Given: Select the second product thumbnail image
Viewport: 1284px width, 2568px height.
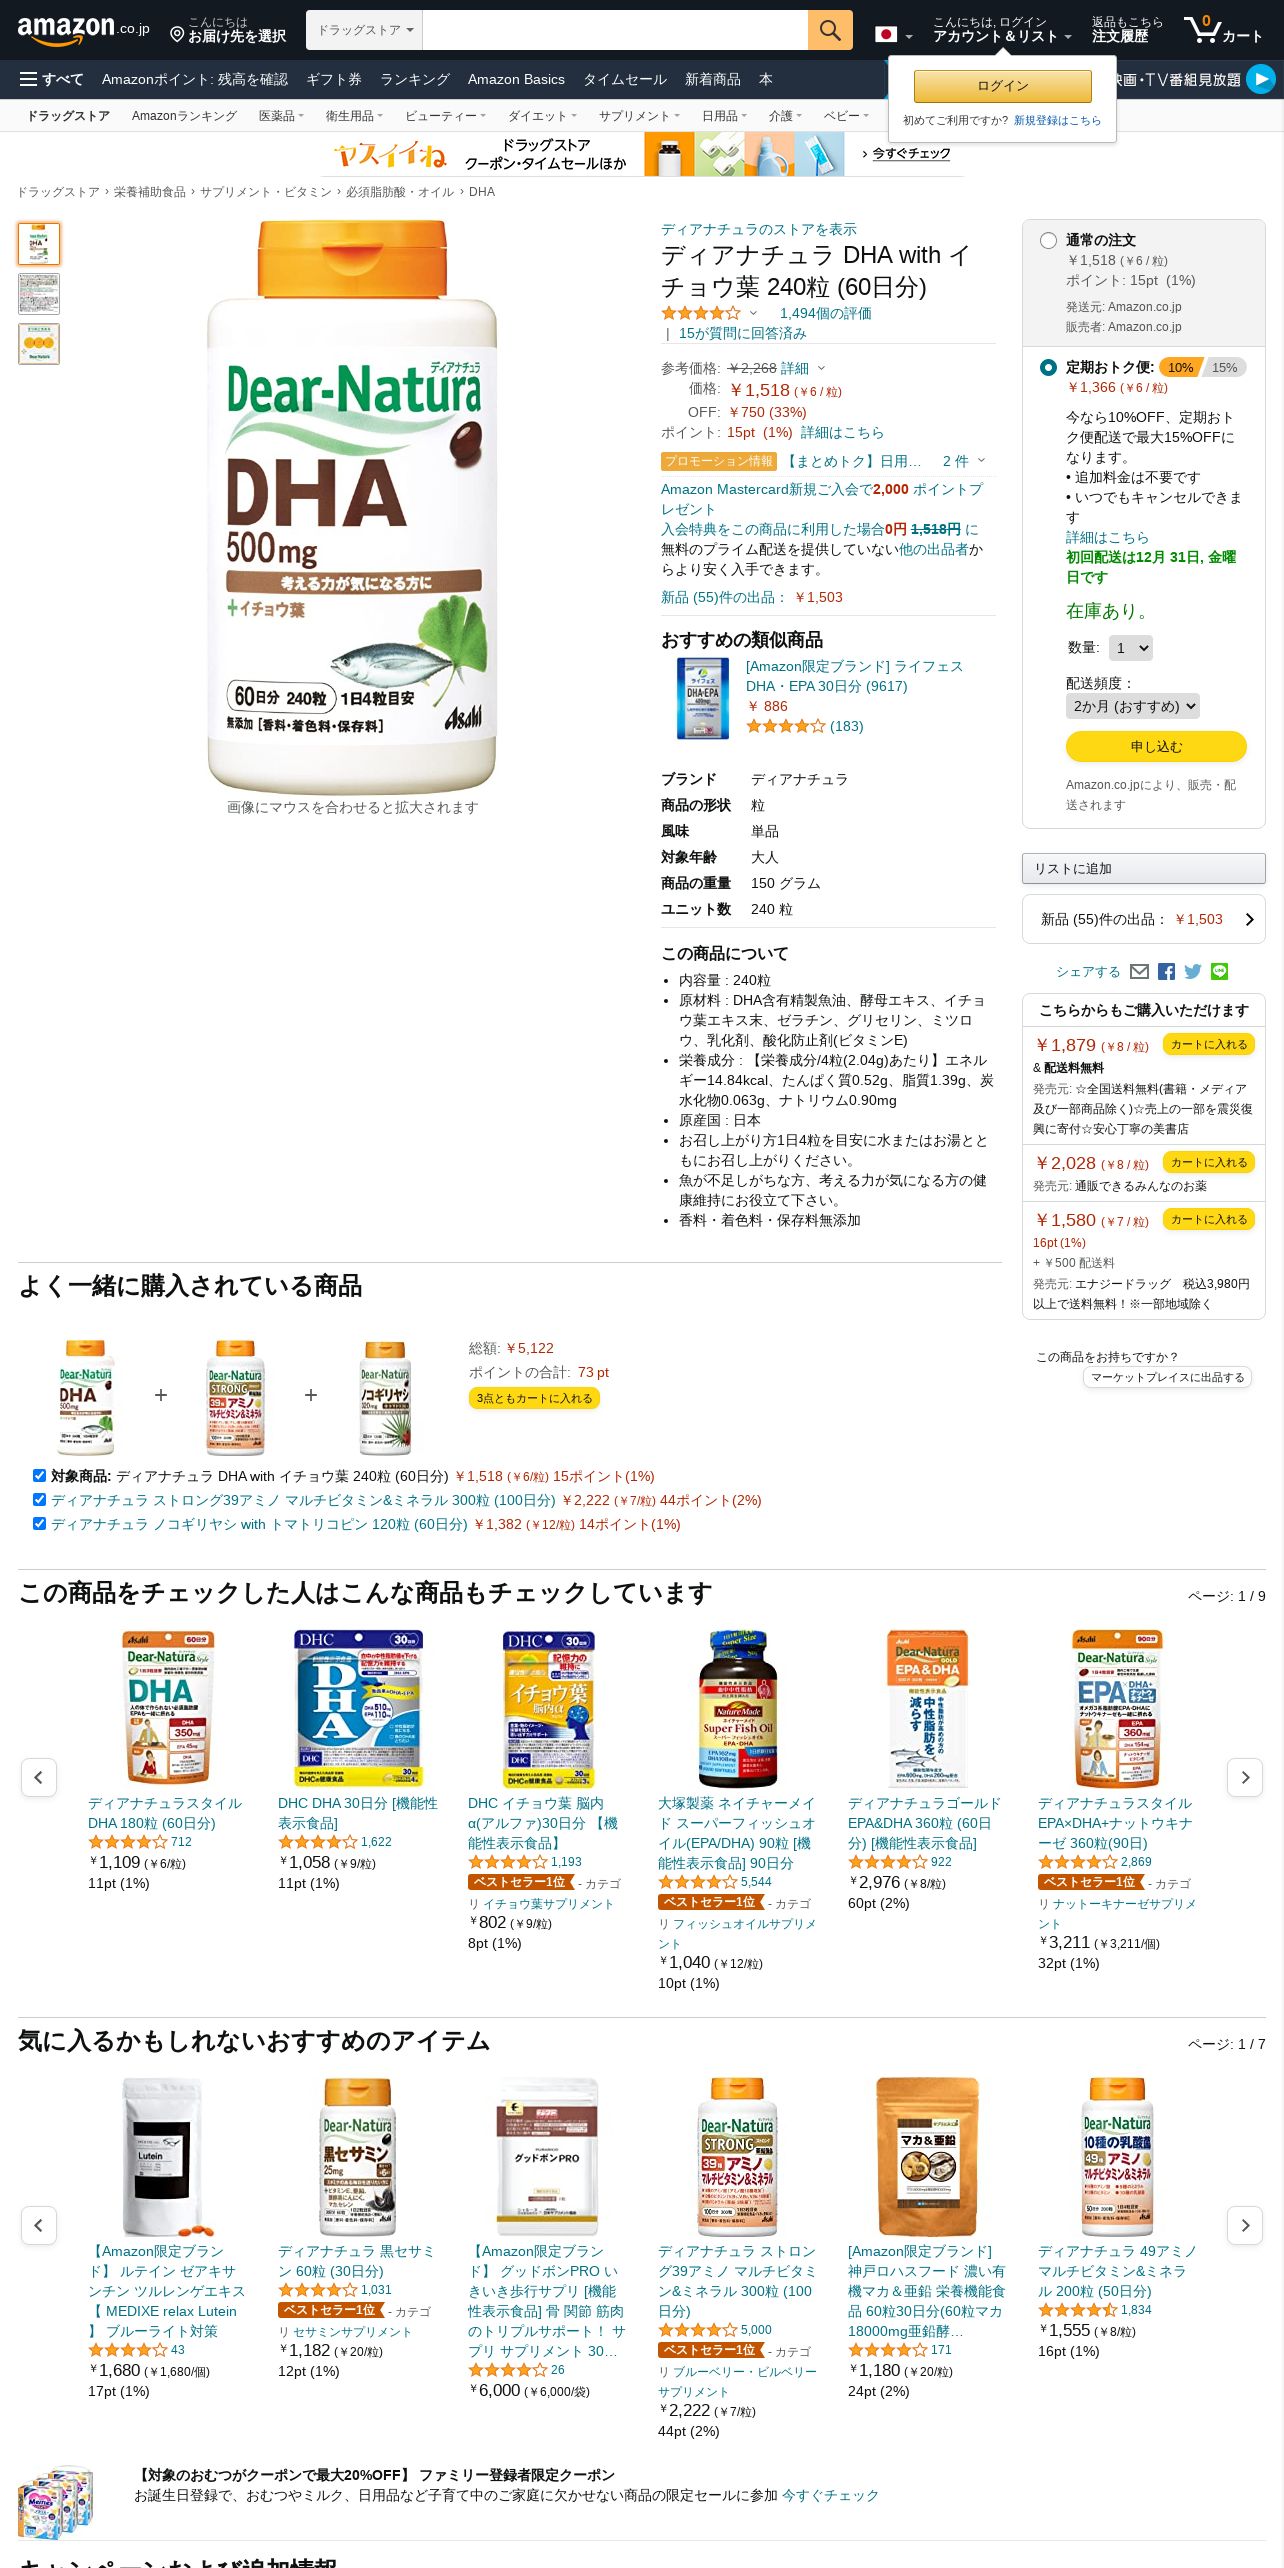Looking at the screenshot, I should [x=39, y=294].
